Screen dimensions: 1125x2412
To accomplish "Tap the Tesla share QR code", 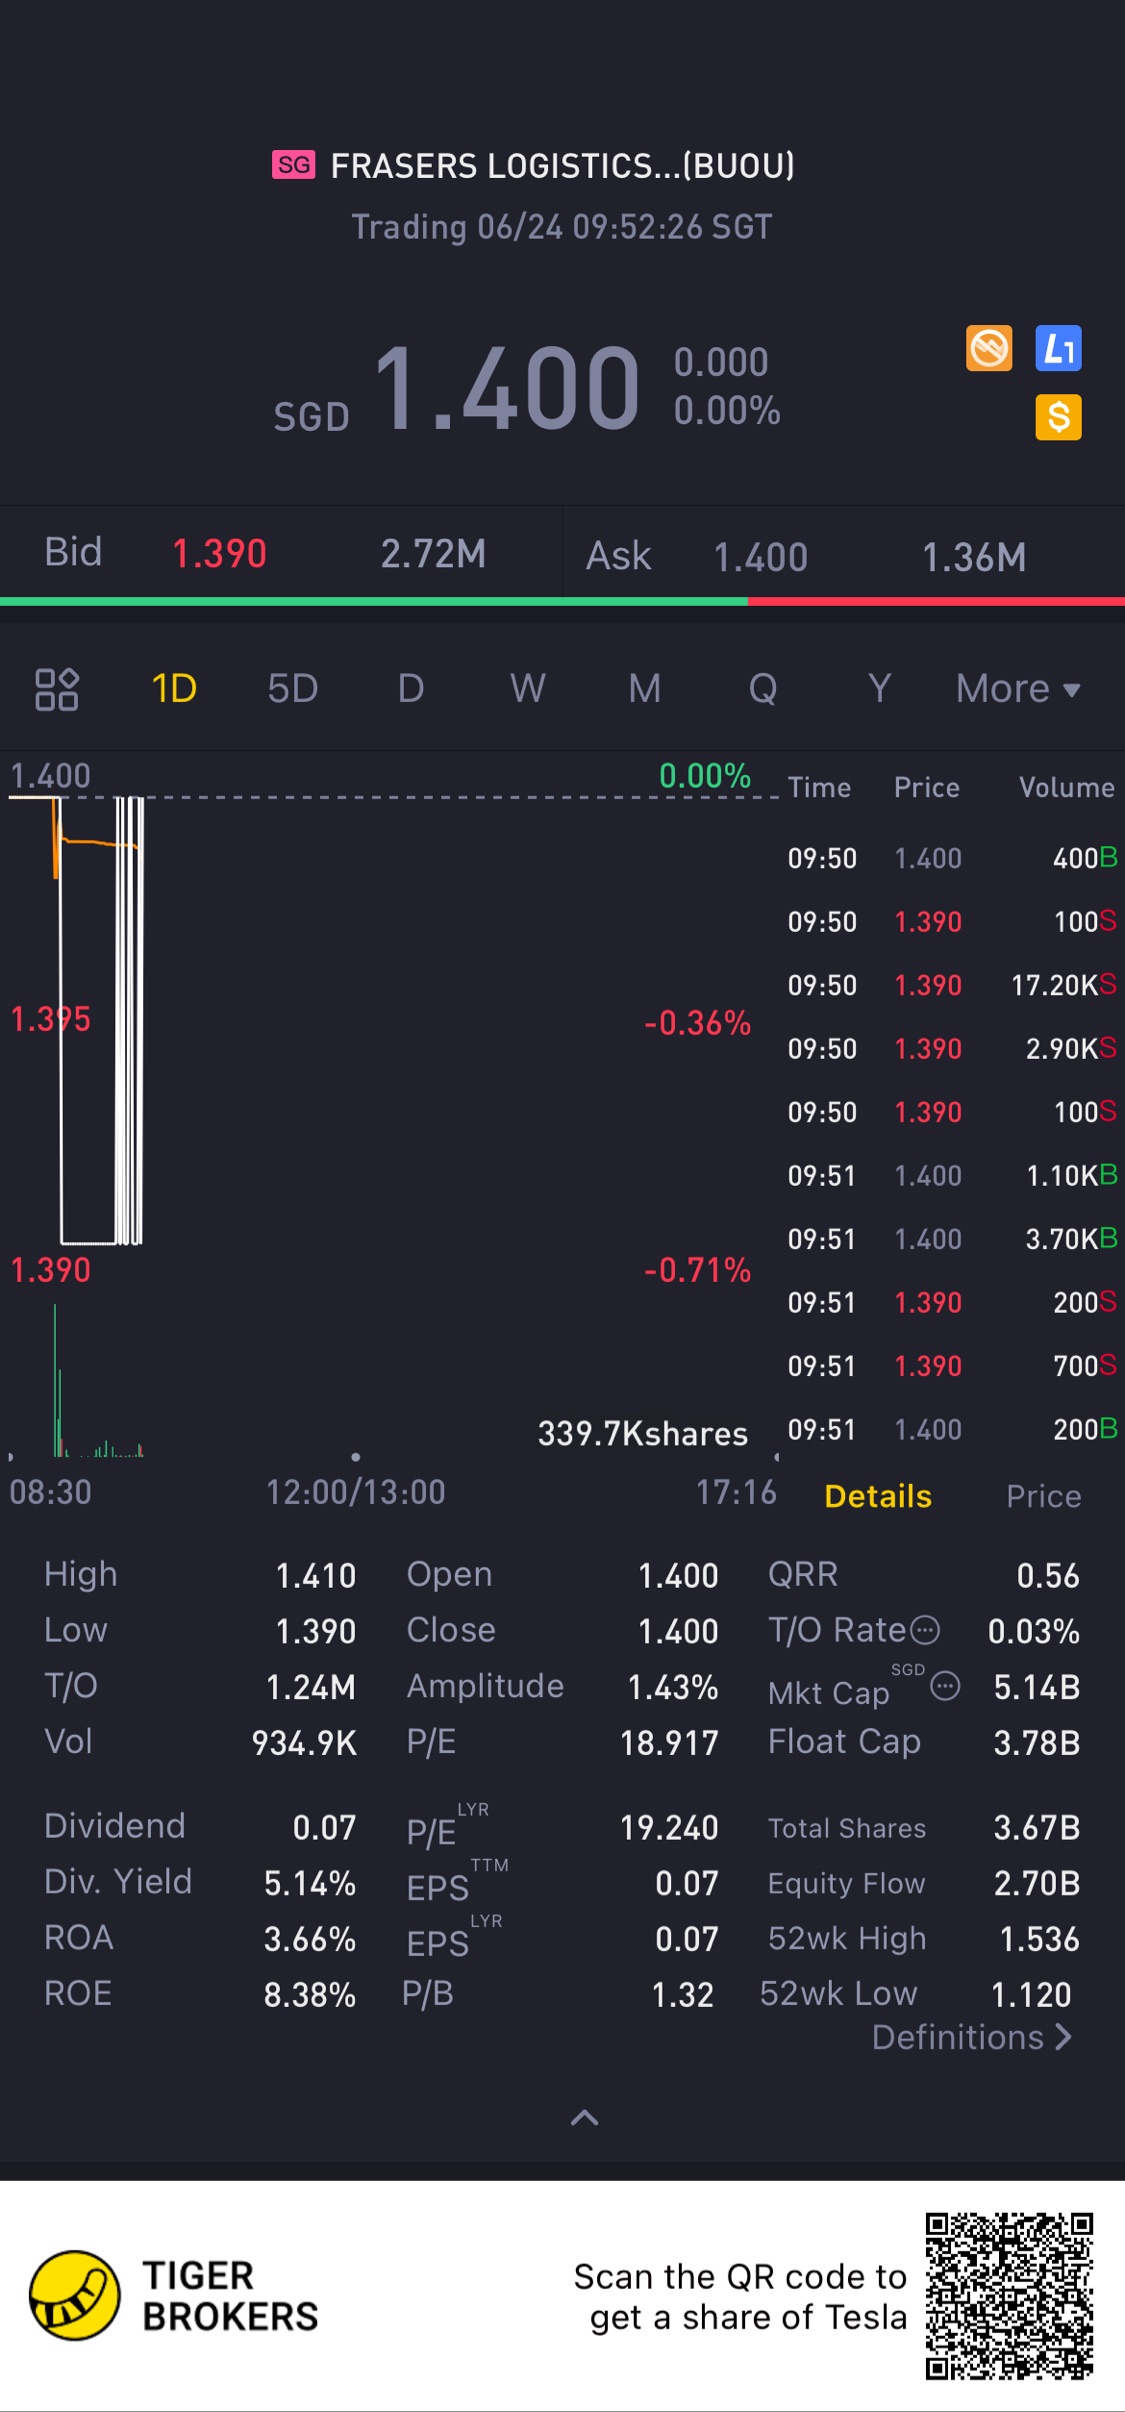I will click(1008, 2296).
